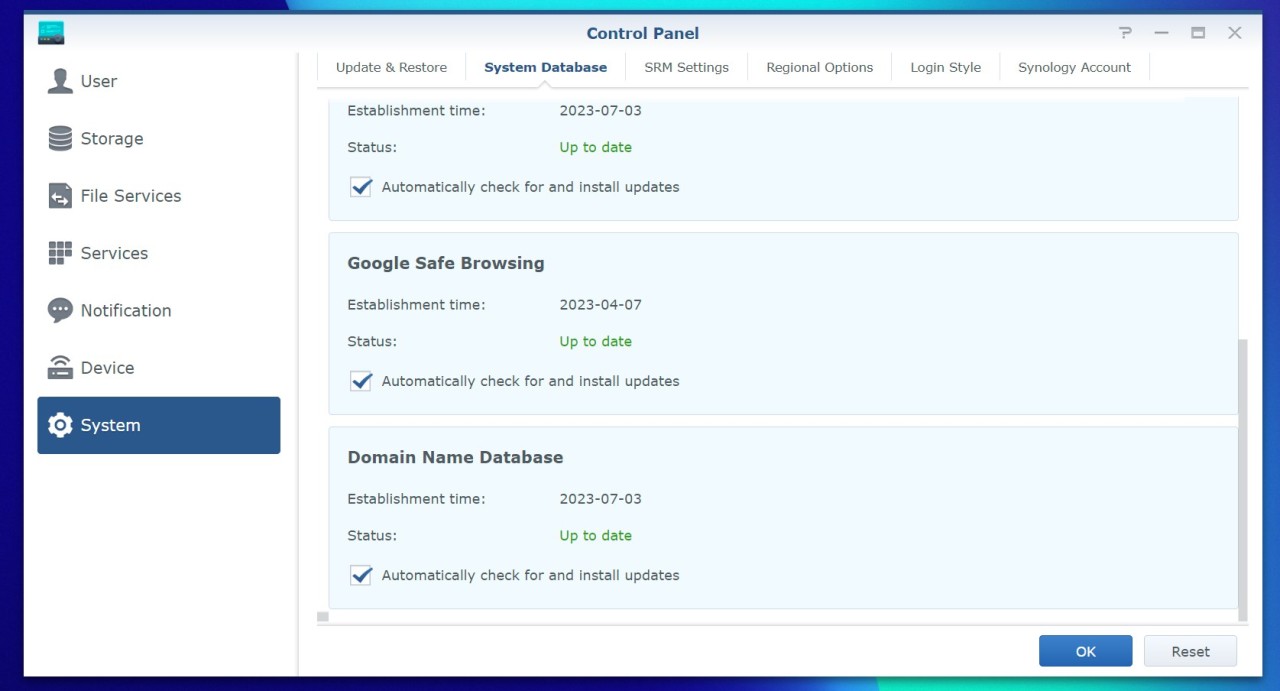Click the vertical scrollbar thumb
This screenshot has height=691, width=1280.
click(x=1243, y=479)
